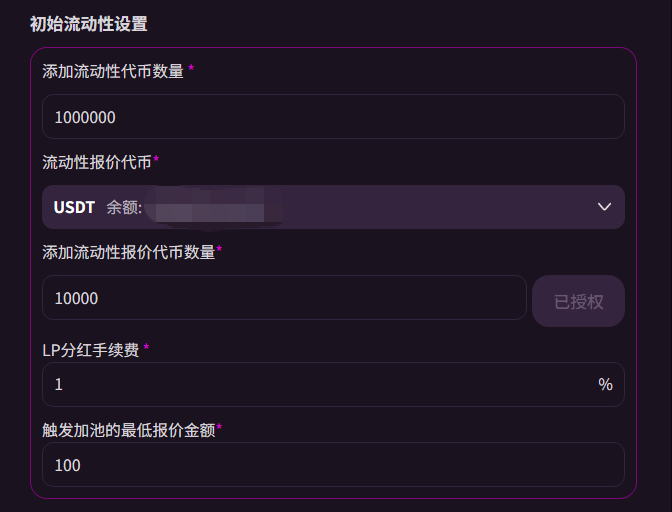
Task: Click the required asterisk after 触发加池的最低报价金额
Action: click(219, 428)
